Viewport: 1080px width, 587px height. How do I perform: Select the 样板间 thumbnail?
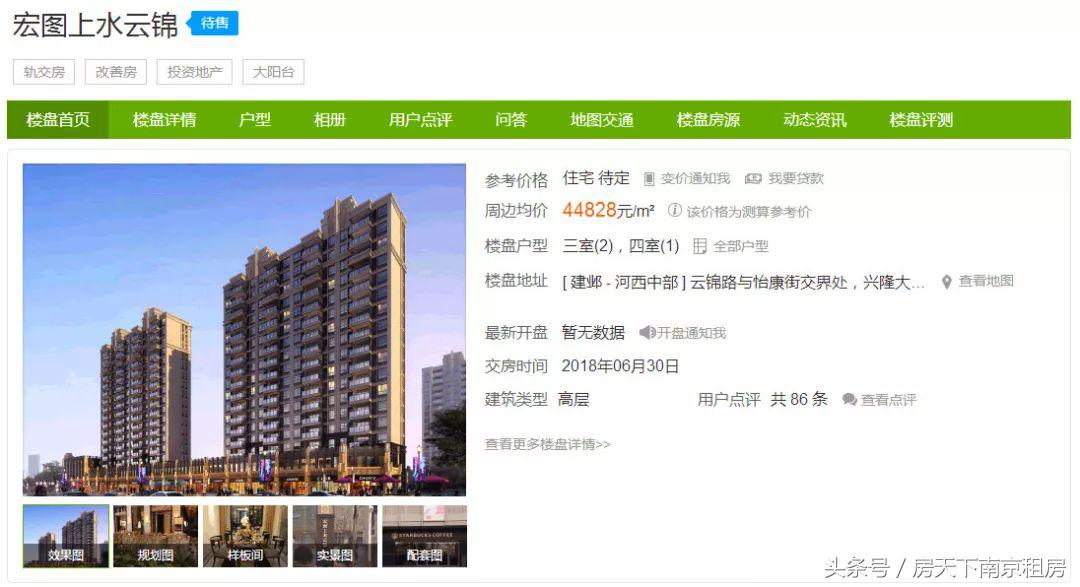click(x=245, y=536)
